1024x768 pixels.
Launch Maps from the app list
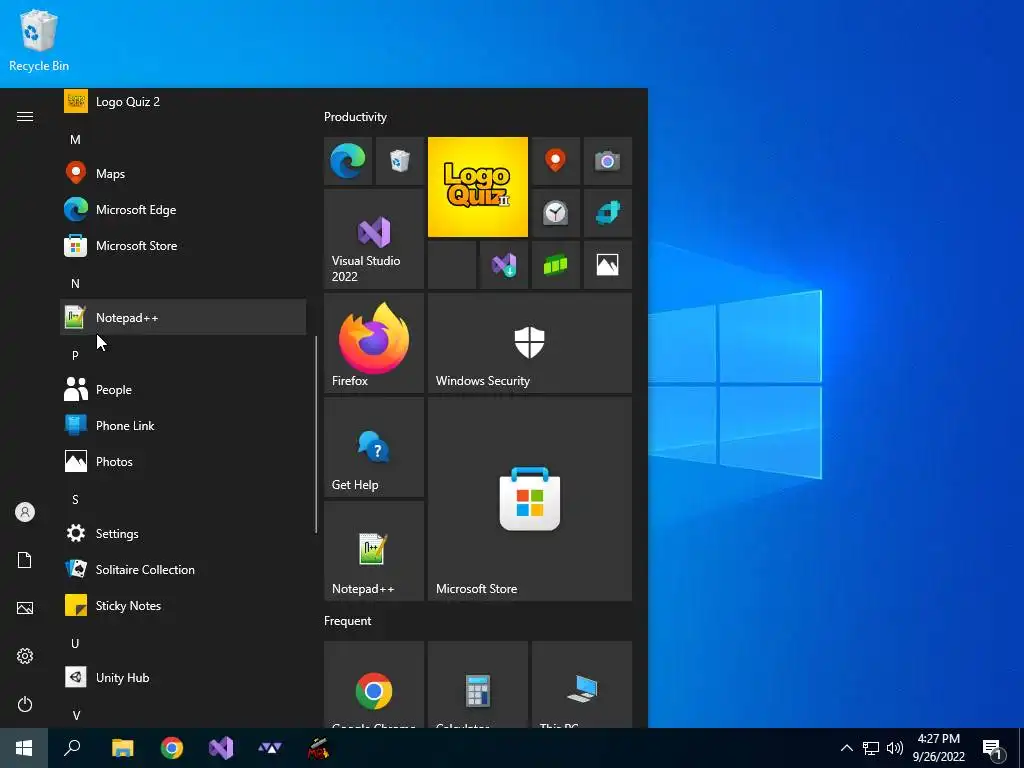[x=183, y=174]
